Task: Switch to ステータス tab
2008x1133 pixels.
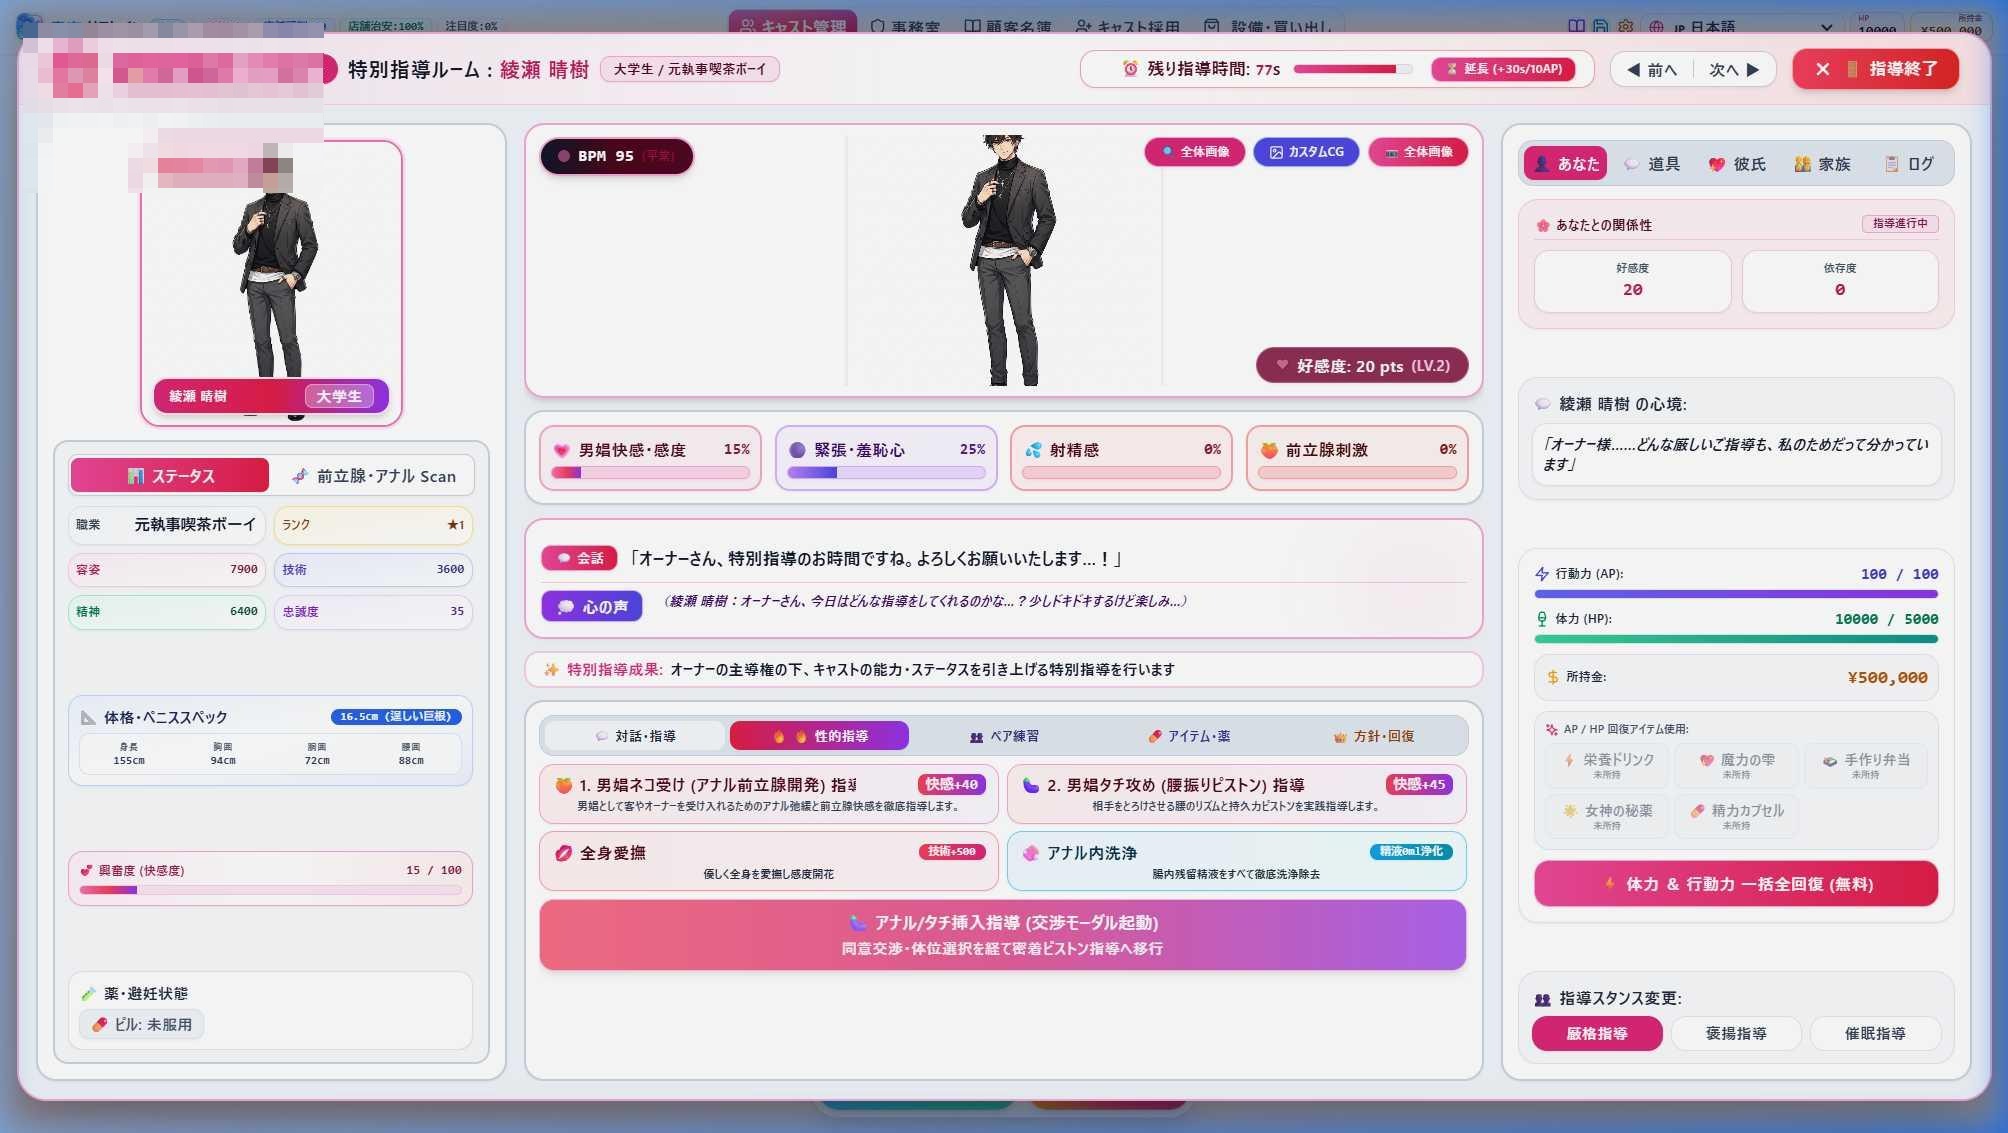Action: (x=170, y=476)
